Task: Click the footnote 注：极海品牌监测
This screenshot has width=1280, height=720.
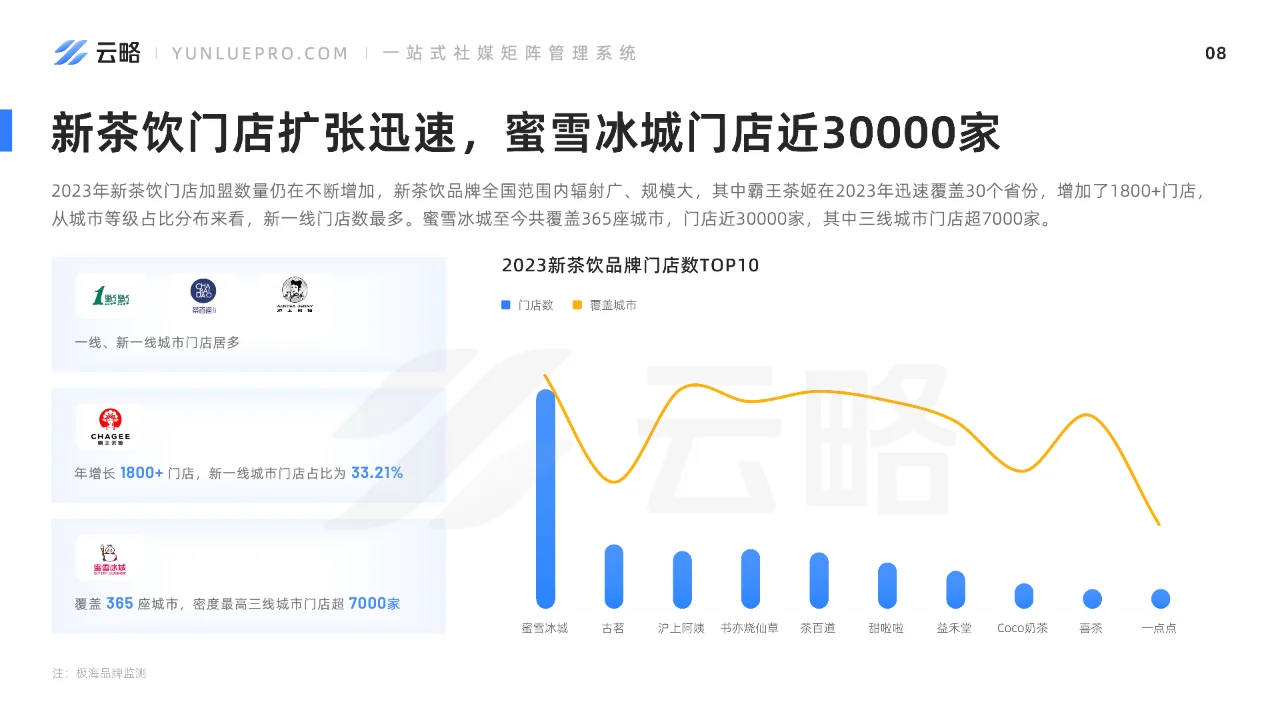Action: [x=99, y=673]
